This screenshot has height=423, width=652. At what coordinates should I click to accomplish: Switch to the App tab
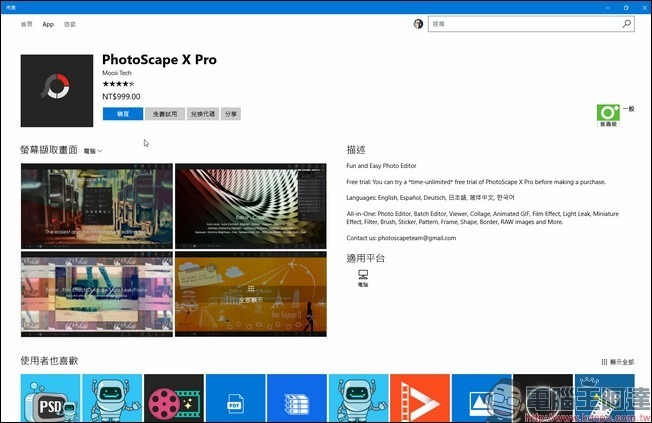(x=48, y=24)
